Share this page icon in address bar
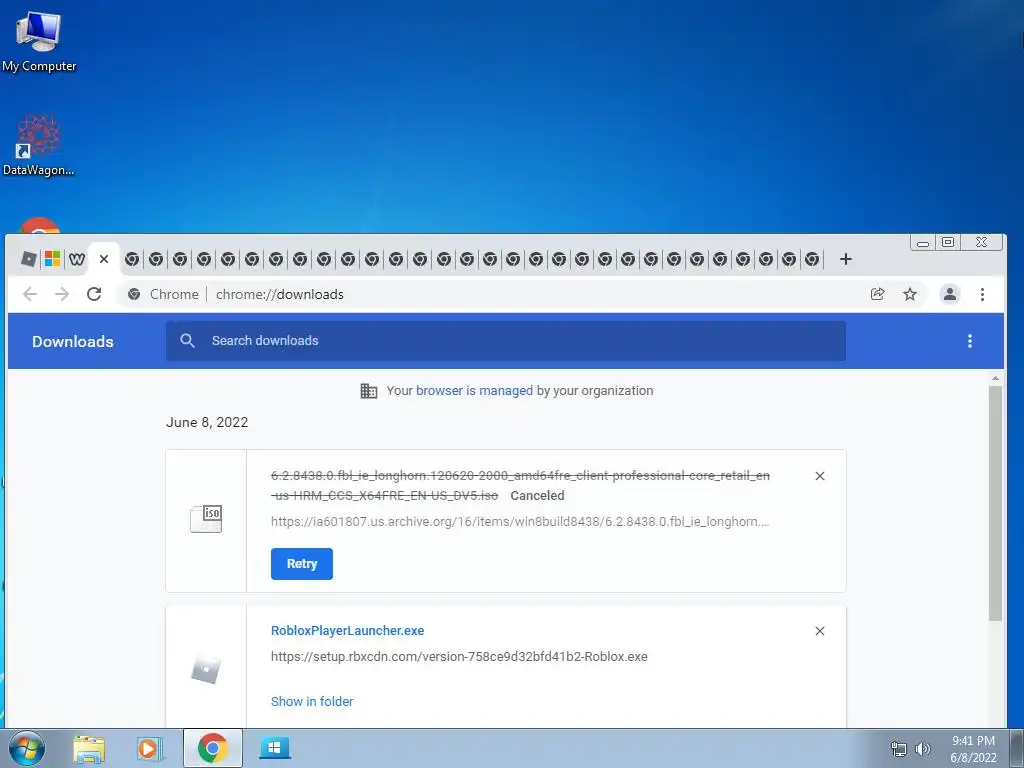Image resolution: width=1024 pixels, height=768 pixels. click(x=878, y=295)
